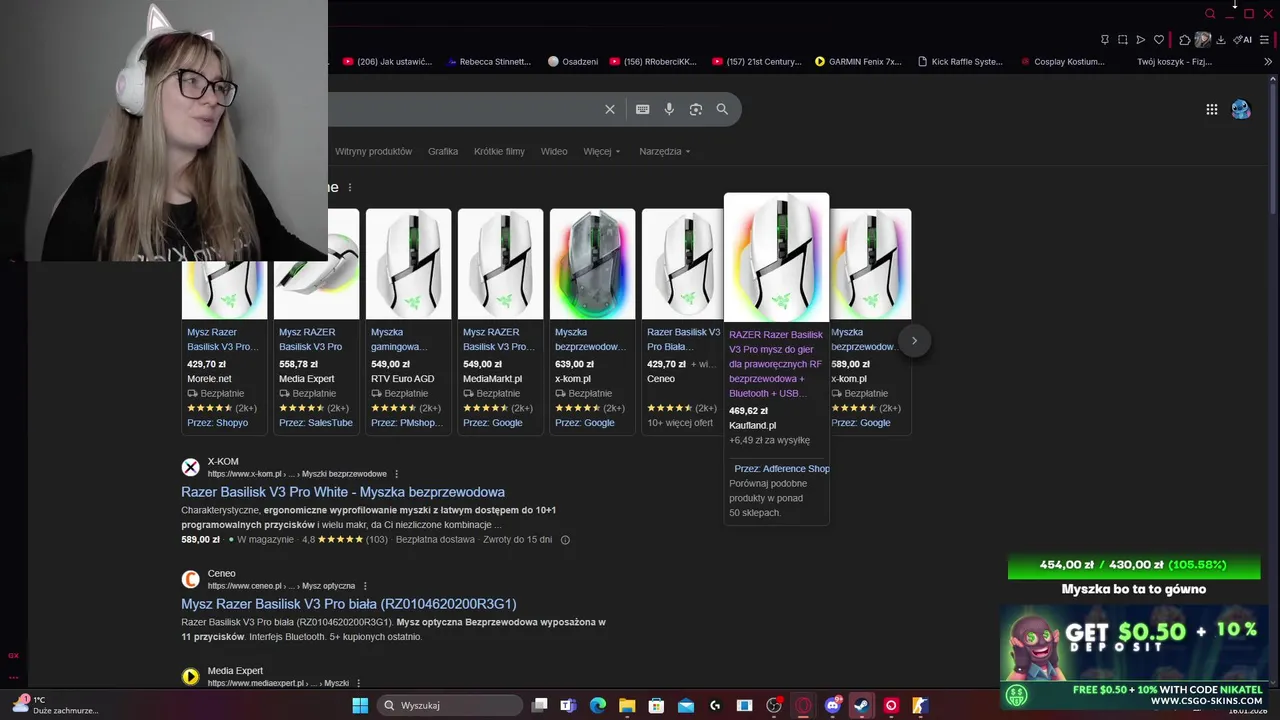Open Mysz Razer Basilisk V3 Pro biała link

349,604
